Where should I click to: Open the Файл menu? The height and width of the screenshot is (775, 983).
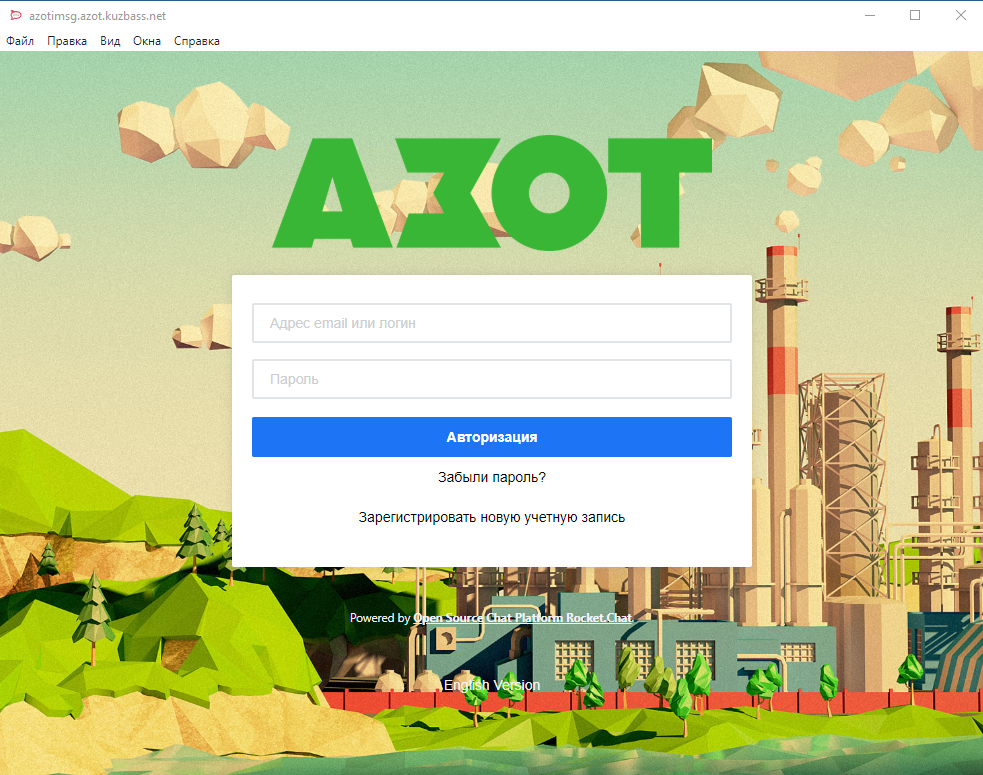point(20,41)
